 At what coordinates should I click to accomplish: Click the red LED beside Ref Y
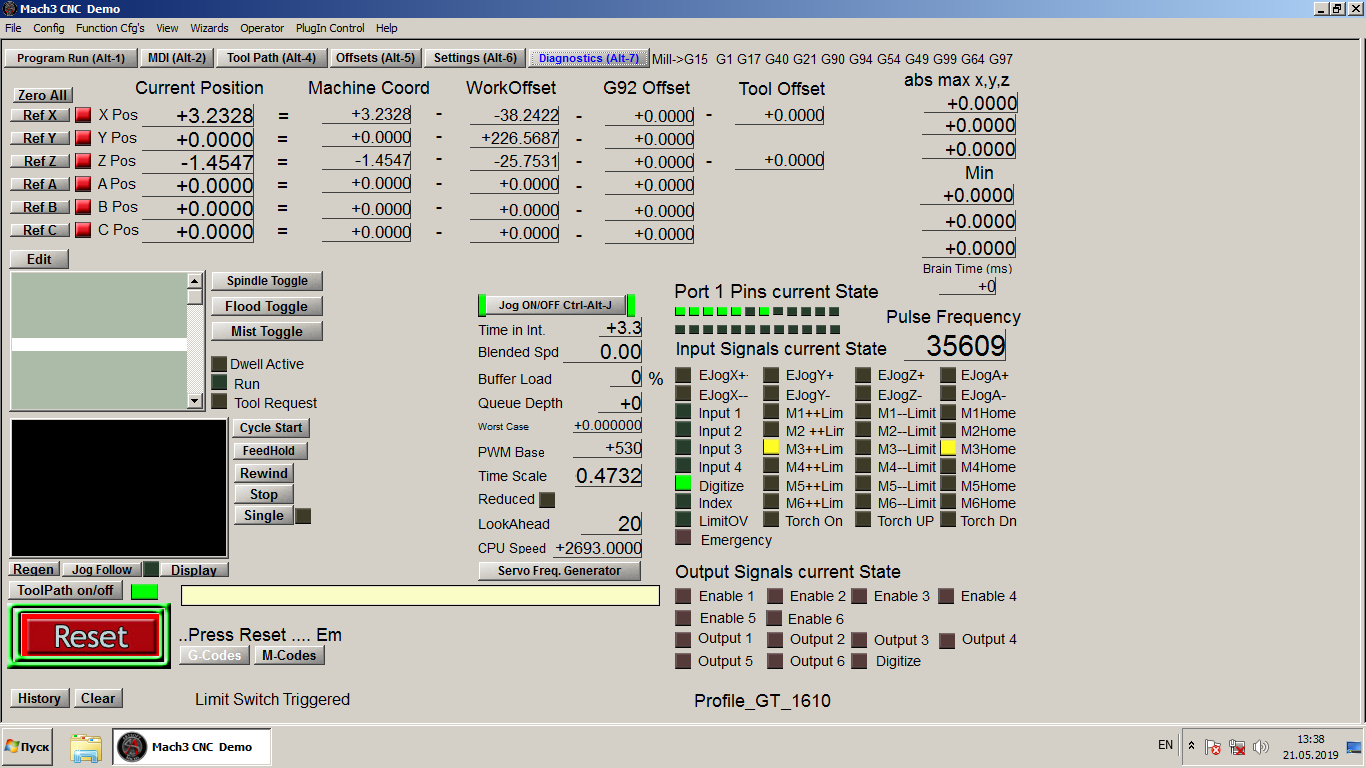(83, 138)
